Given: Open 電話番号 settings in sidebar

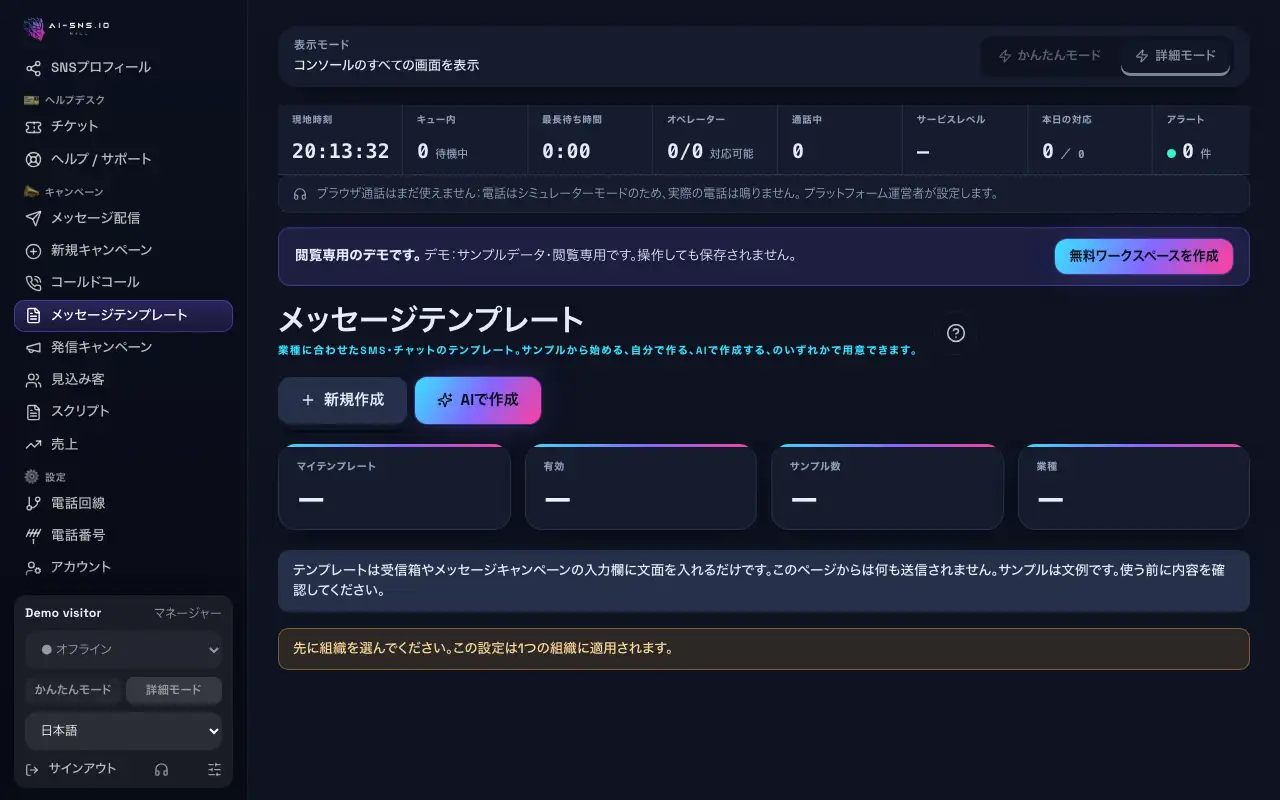Looking at the screenshot, I should click(x=123, y=535).
